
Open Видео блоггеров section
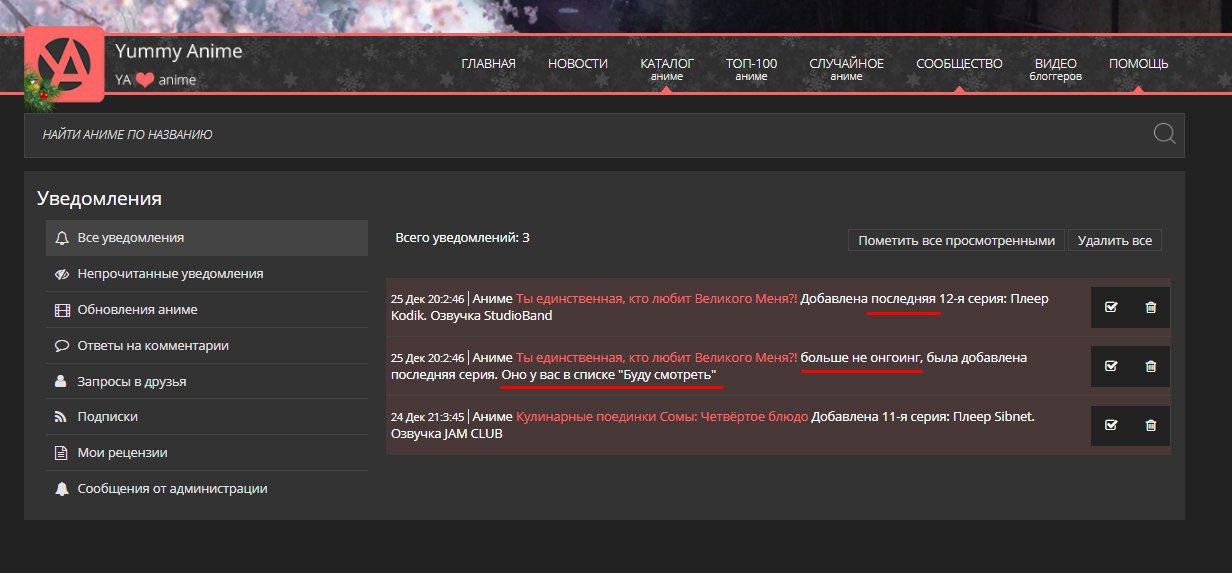tap(1056, 68)
